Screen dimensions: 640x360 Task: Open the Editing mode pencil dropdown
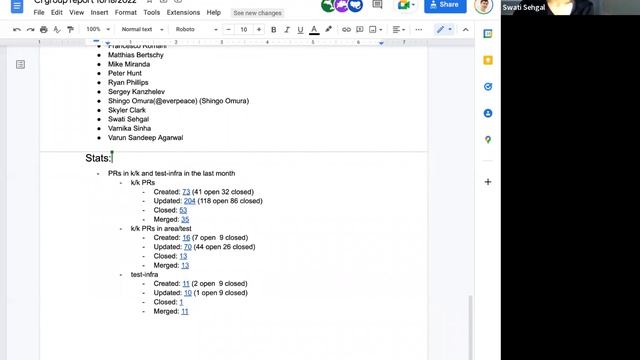444,29
